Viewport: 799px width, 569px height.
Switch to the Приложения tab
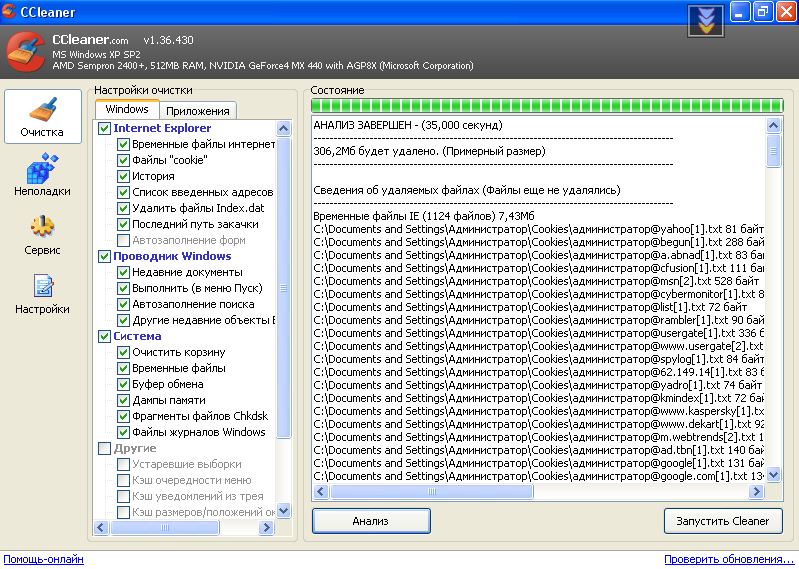pos(197,111)
